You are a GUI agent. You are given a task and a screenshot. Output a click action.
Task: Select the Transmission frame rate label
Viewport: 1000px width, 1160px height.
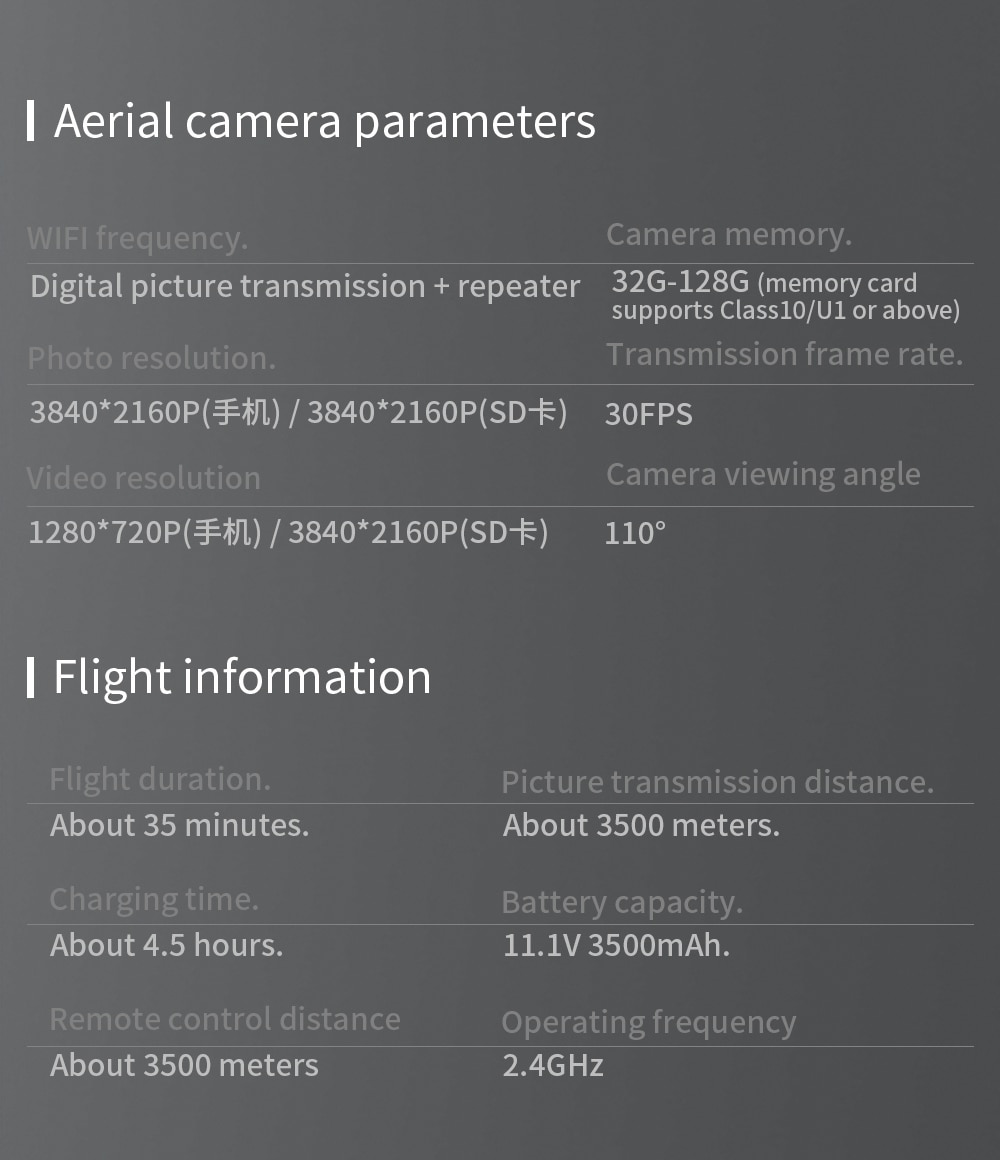[785, 354]
